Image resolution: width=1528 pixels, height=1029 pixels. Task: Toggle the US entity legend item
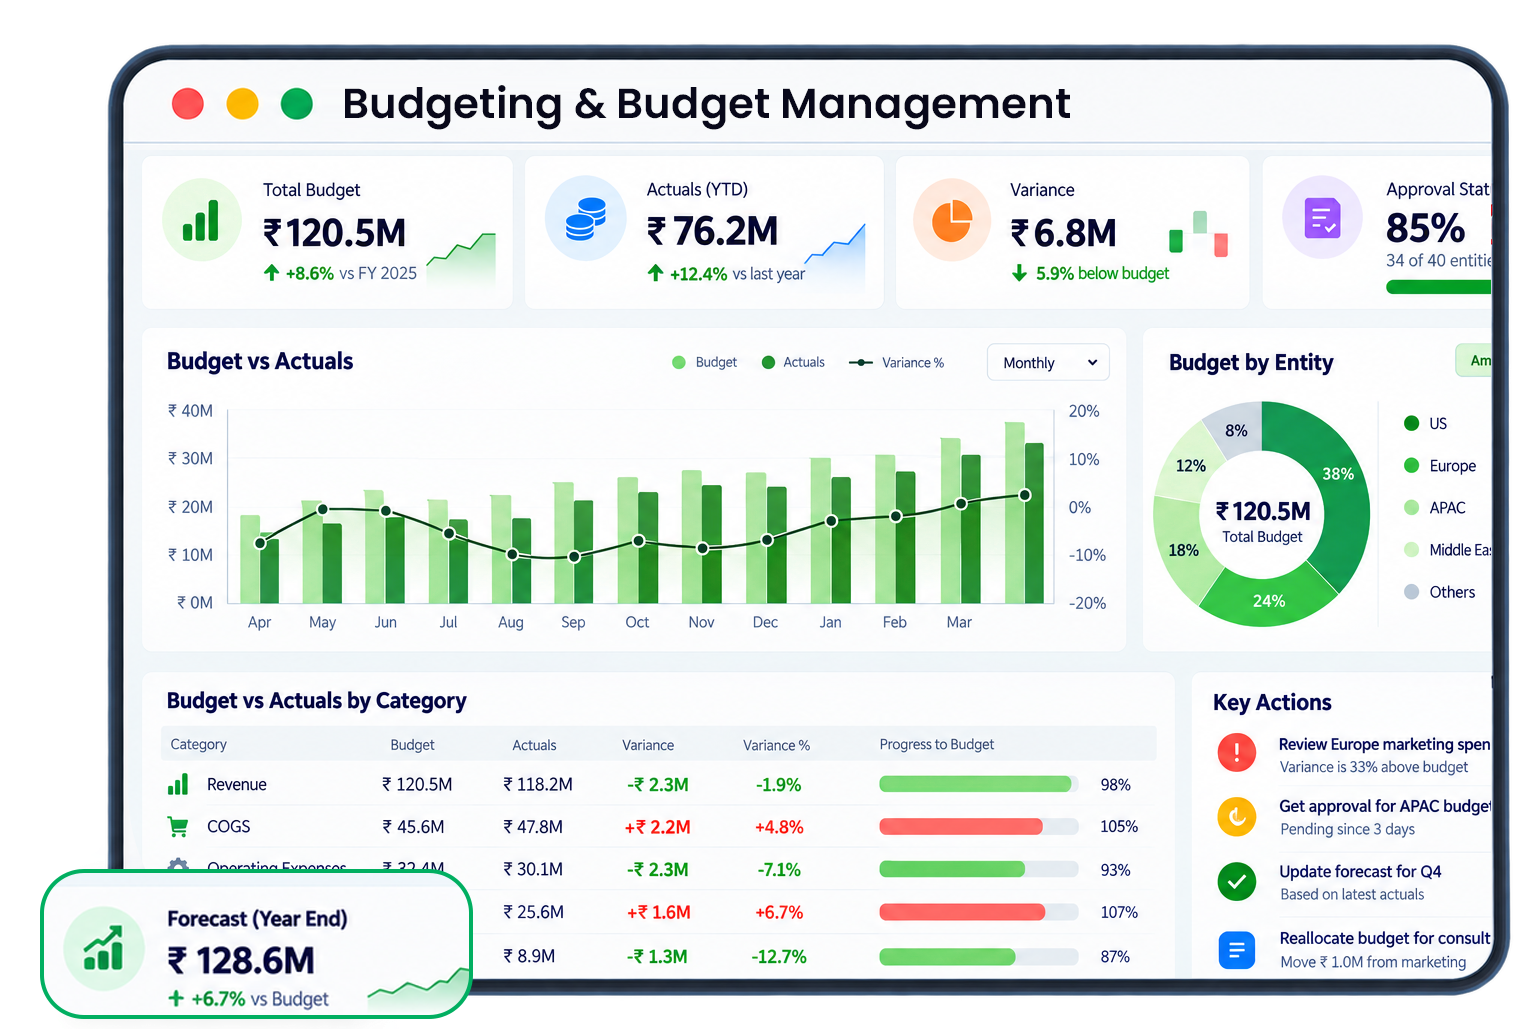(x=1426, y=423)
